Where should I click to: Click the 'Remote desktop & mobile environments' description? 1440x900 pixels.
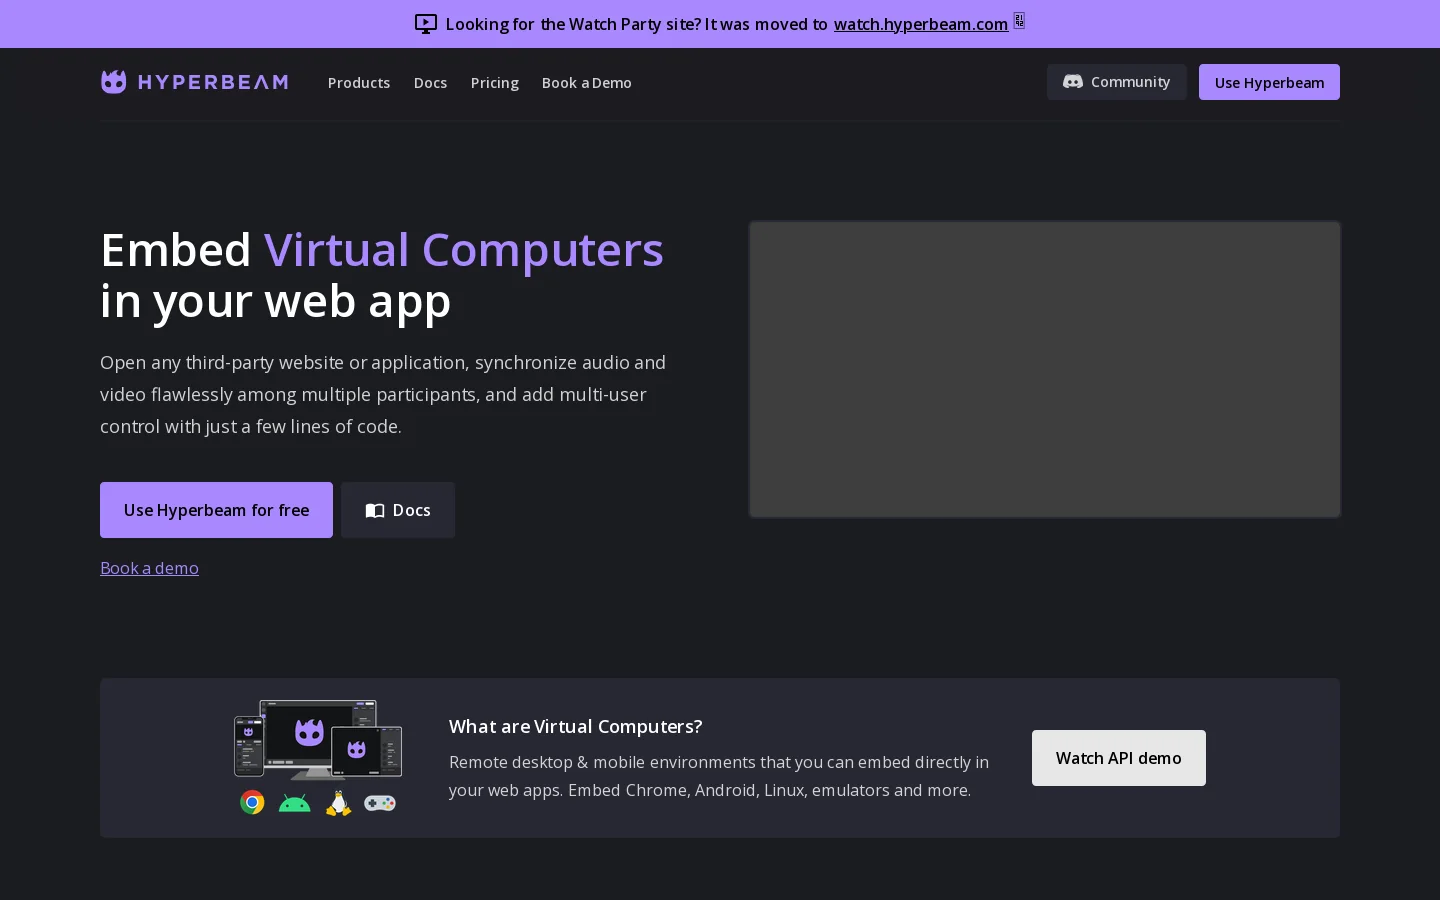(719, 776)
